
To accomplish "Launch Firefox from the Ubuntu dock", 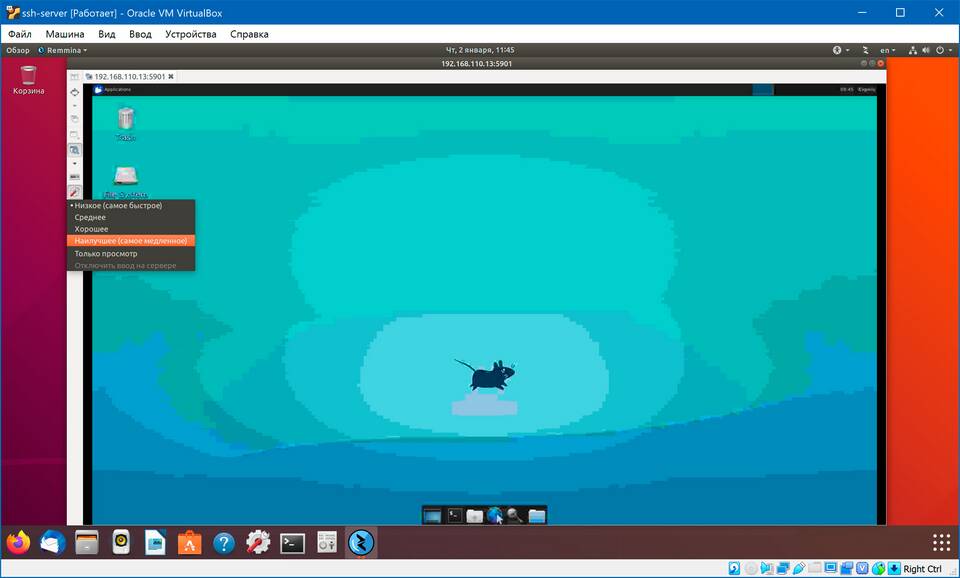I will point(18,542).
